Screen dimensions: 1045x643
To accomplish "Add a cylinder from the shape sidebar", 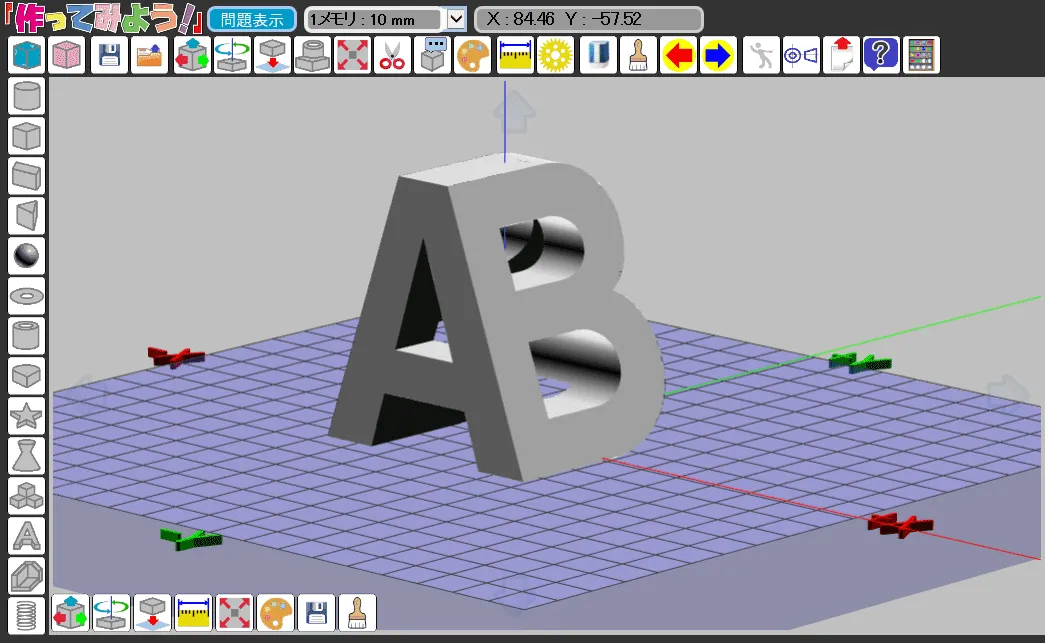I will click(26, 96).
